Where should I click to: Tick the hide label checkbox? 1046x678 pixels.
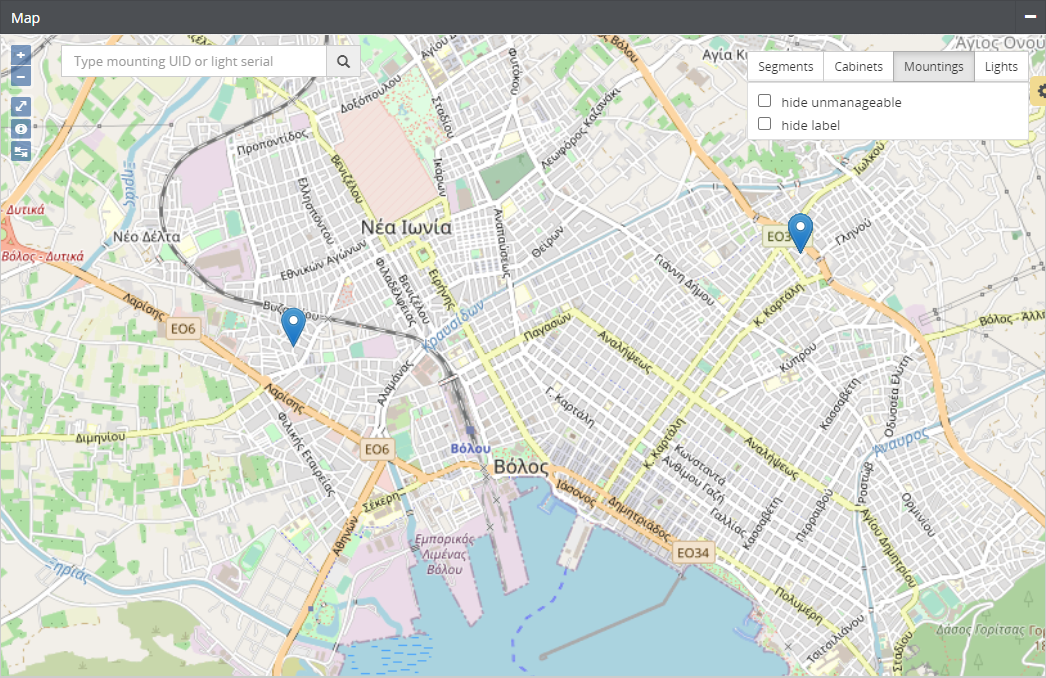coord(765,124)
